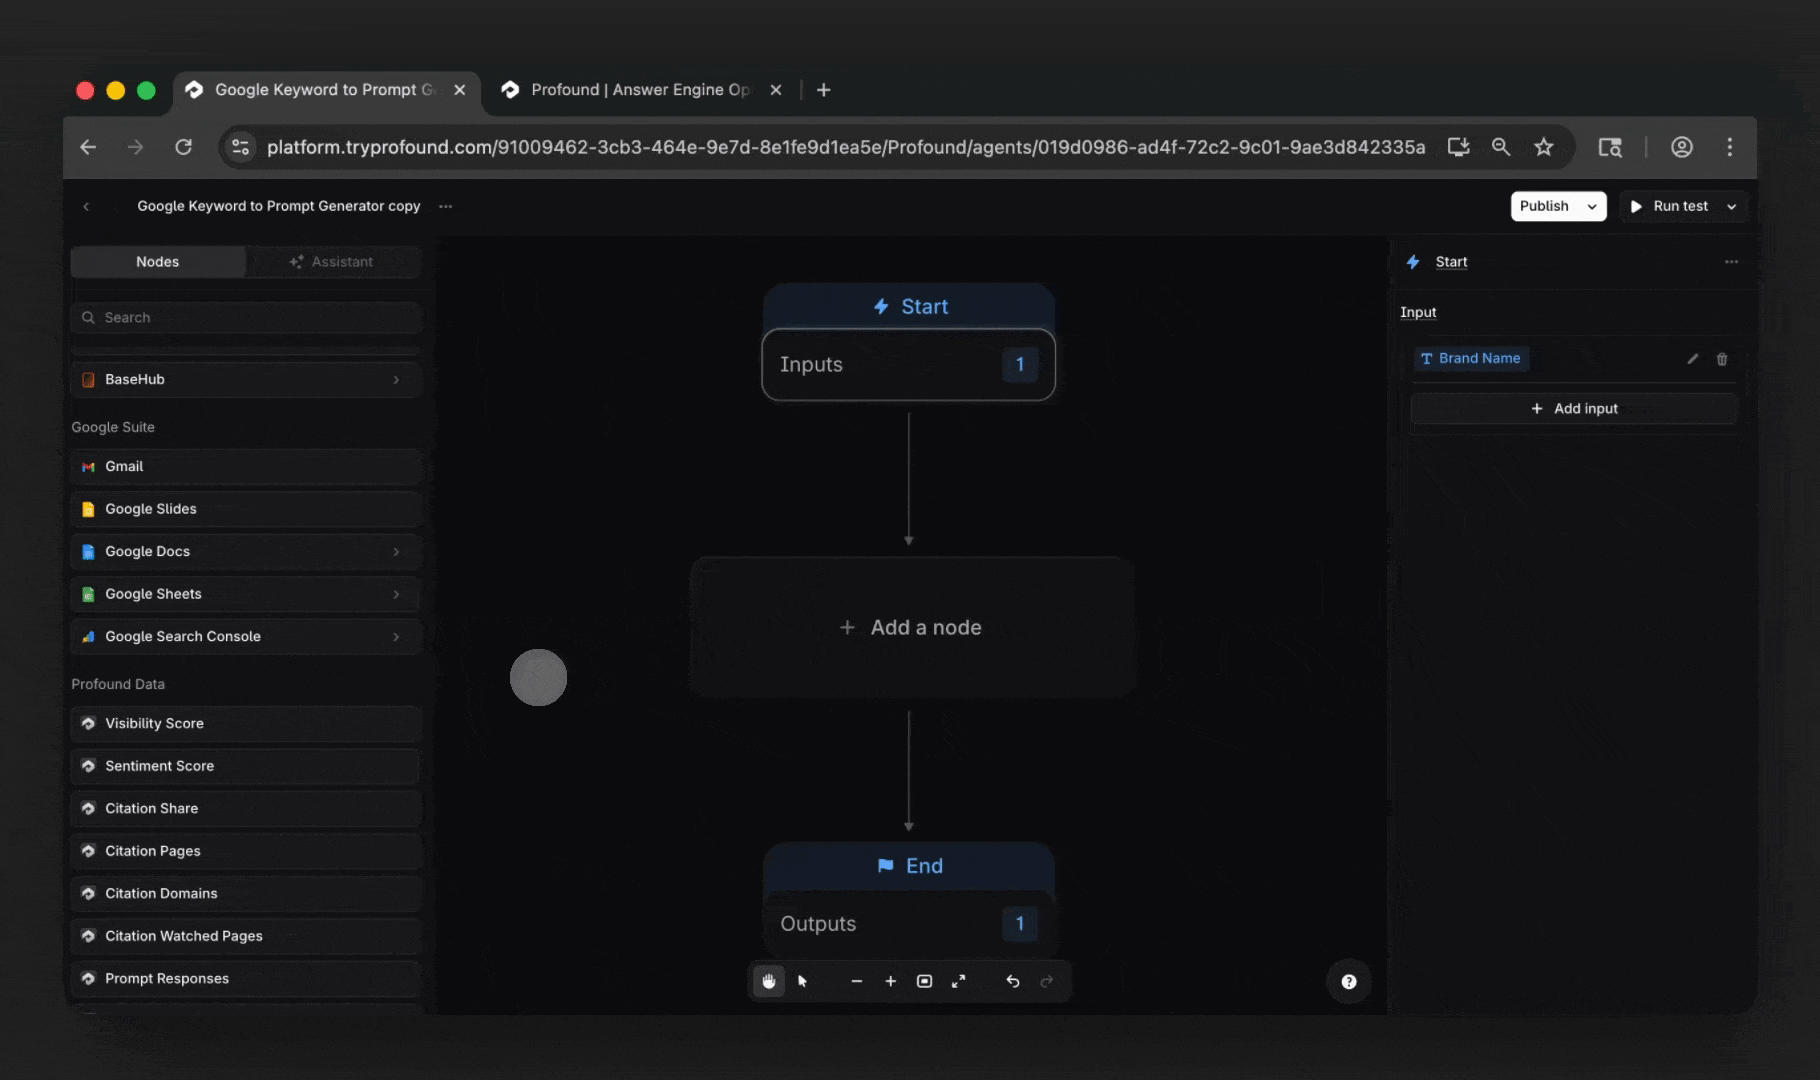Add the Visibility Score node
1820x1080 pixels.
(246, 724)
